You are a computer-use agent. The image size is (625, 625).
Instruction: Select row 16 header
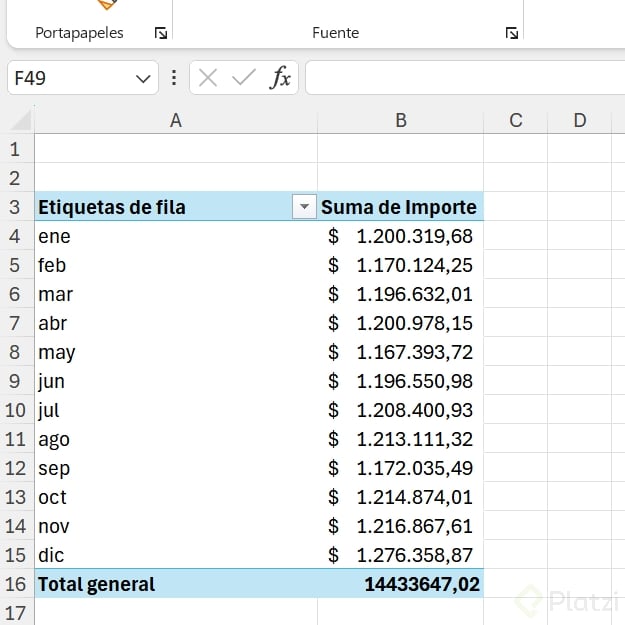15,584
